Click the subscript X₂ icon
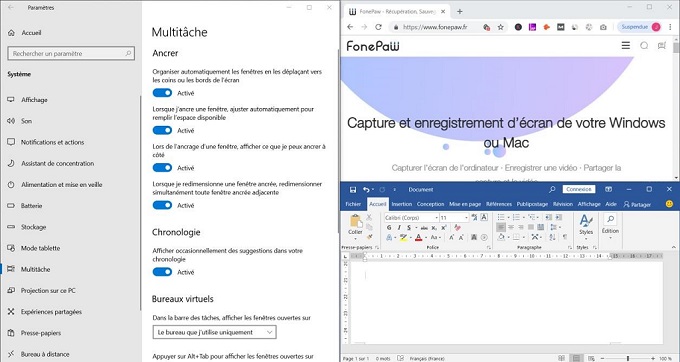Screen dimensions: 680x362 coord(434,228)
